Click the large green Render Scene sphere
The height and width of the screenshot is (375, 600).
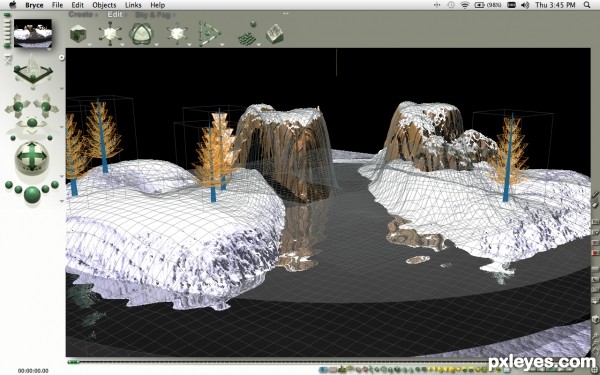tap(32, 194)
